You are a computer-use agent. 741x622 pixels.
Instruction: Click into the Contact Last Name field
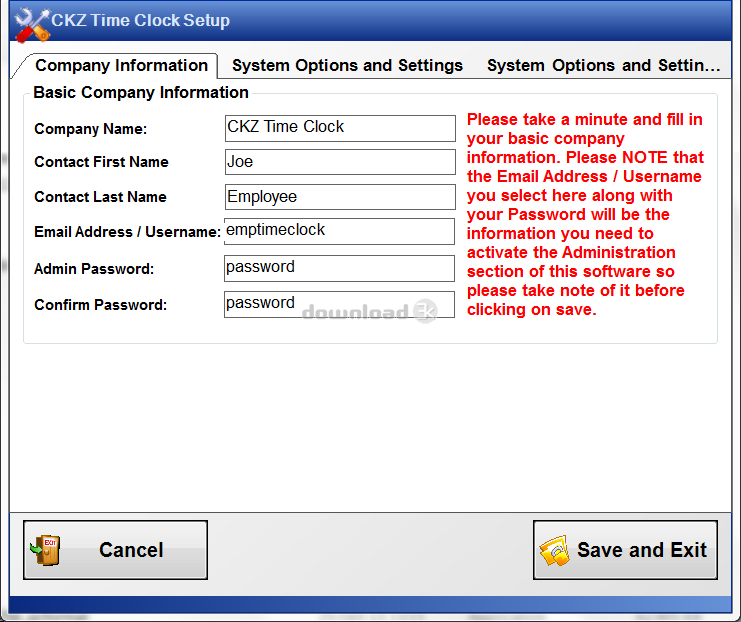click(x=340, y=197)
